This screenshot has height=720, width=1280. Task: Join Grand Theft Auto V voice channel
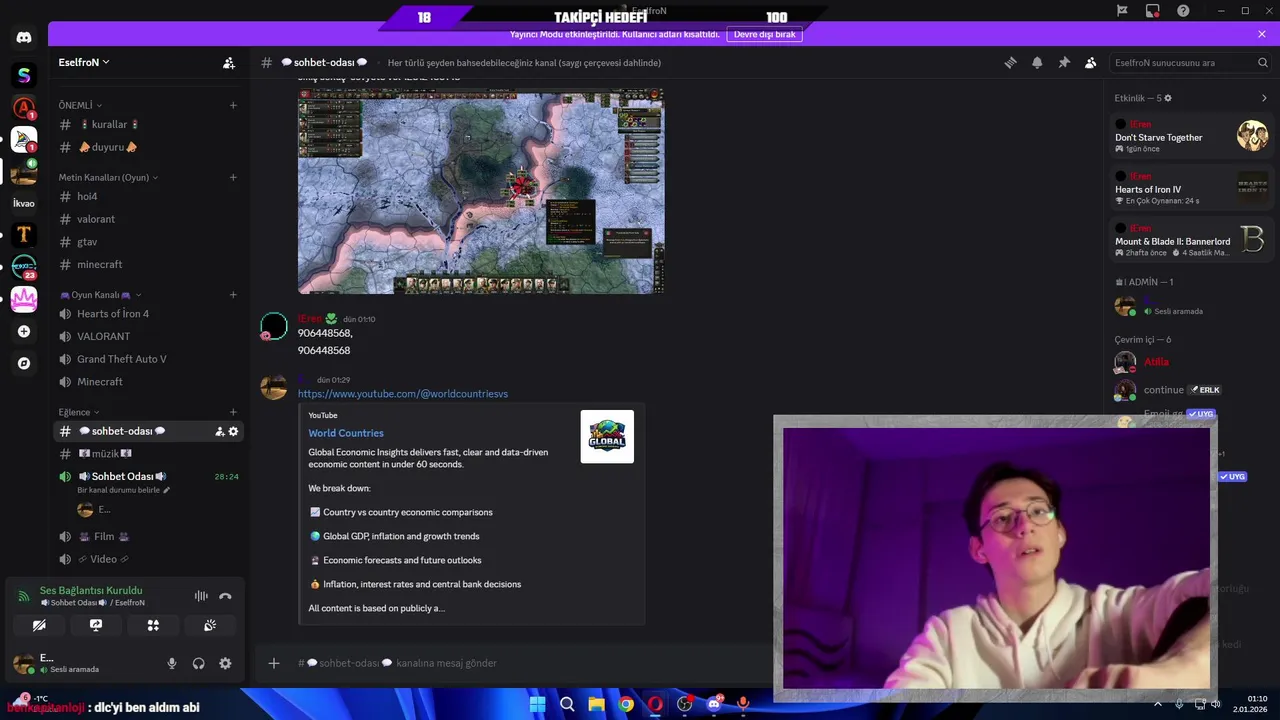tap(148, 359)
